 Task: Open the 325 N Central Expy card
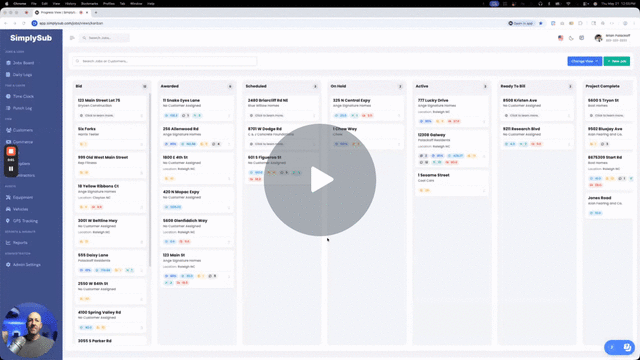click(x=367, y=108)
